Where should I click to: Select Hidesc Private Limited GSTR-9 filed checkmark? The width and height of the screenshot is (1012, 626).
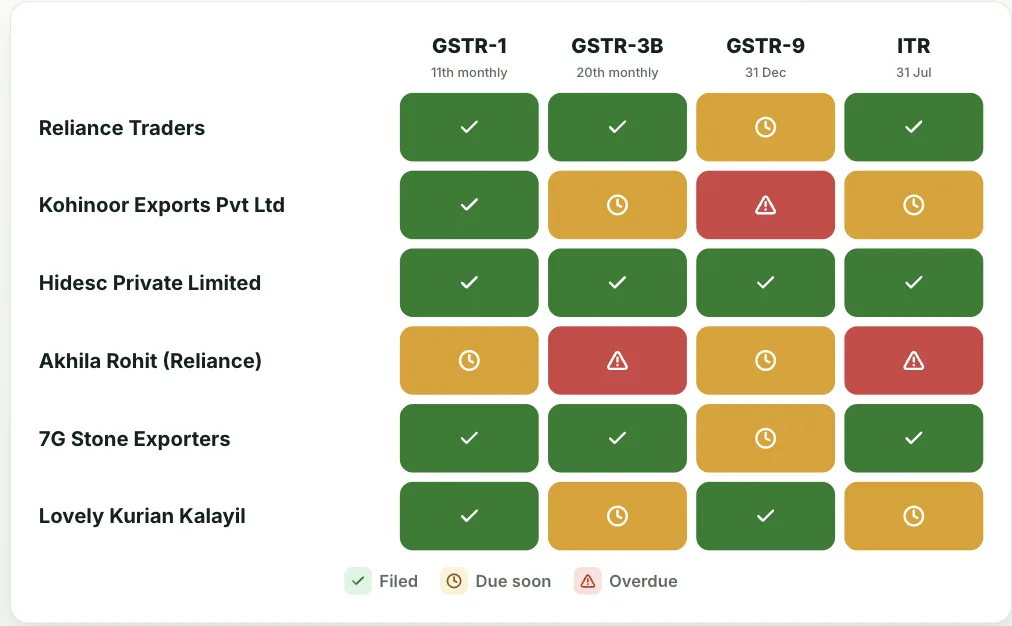click(765, 283)
